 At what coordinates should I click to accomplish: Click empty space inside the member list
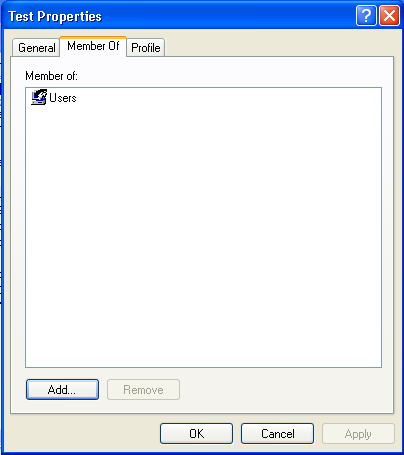point(203,217)
